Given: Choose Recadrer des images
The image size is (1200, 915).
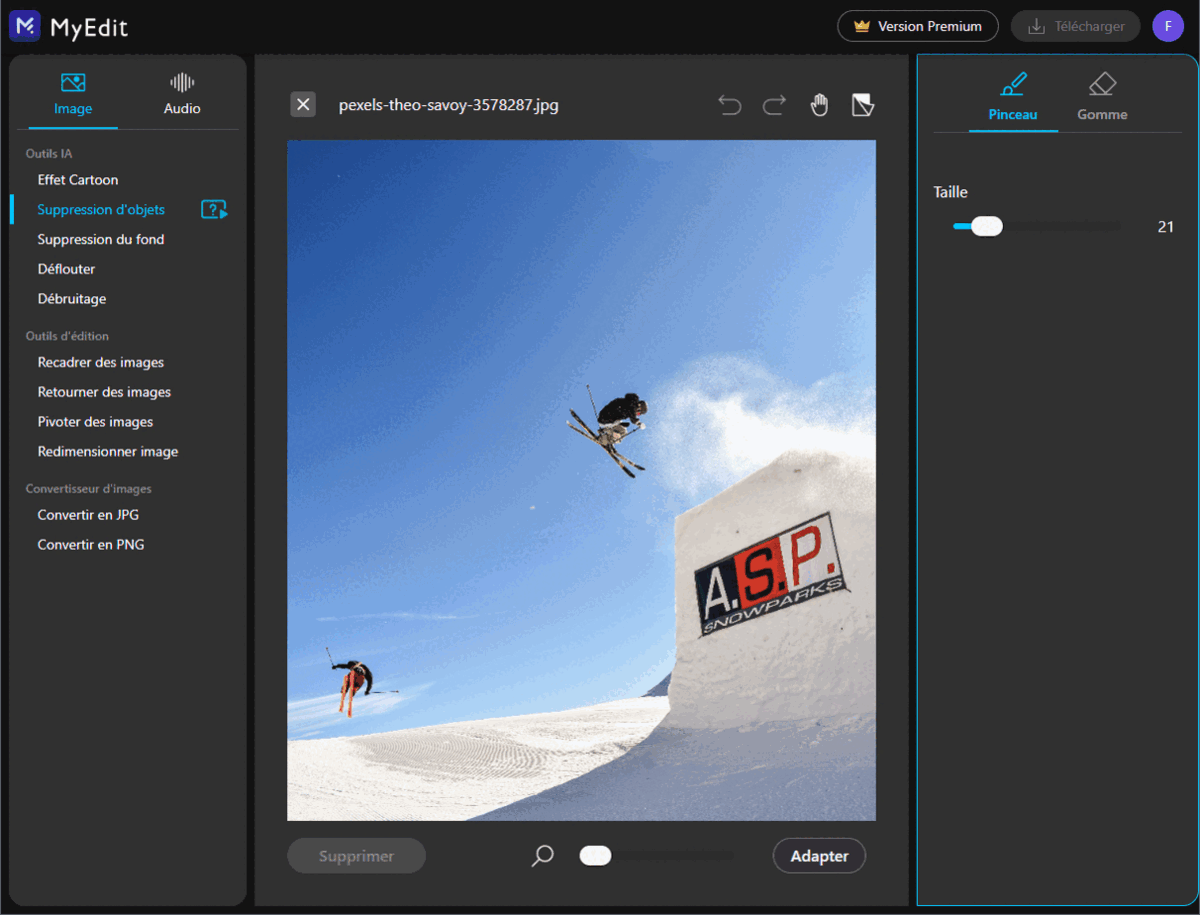Looking at the screenshot, I should click(x=101, y=362).
